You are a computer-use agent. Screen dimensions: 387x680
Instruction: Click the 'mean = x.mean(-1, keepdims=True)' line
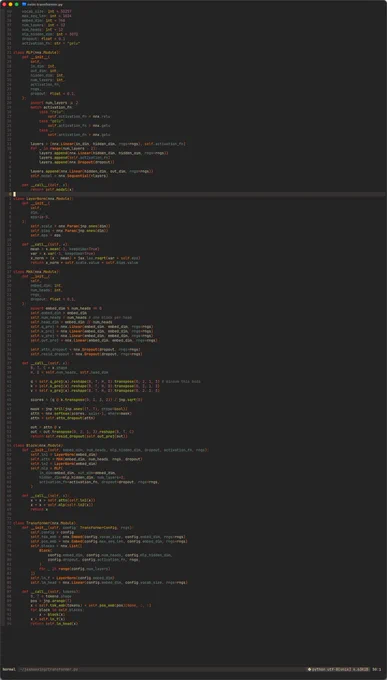coord(65,249)
